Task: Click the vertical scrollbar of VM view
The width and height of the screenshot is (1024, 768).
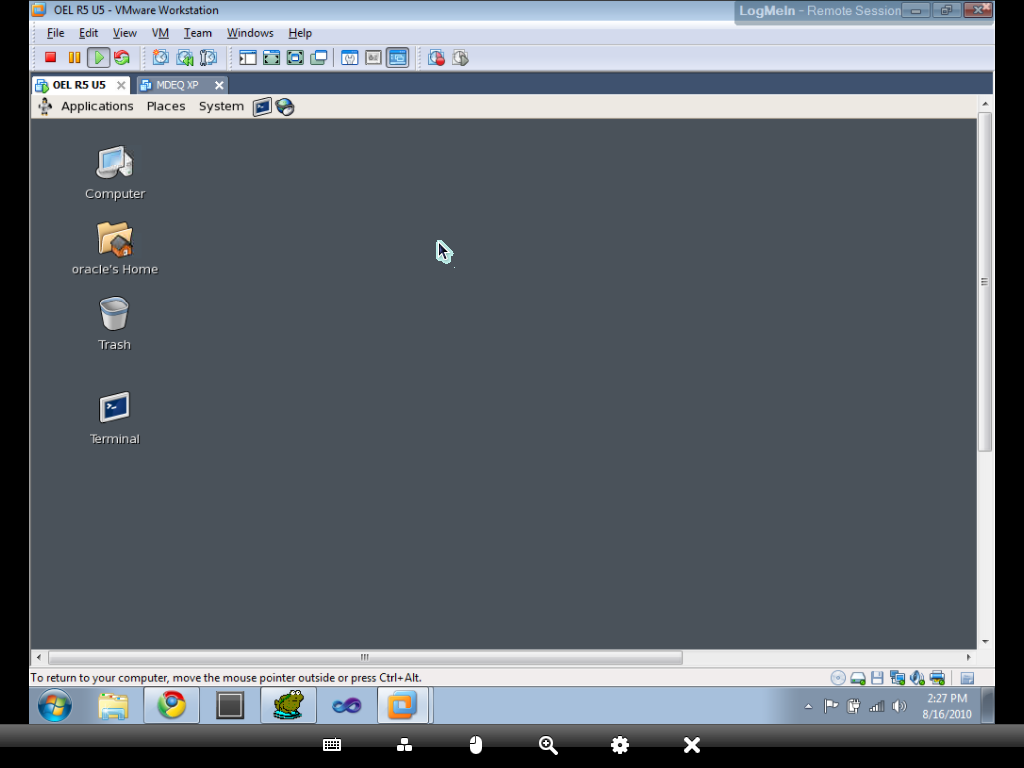Action: pos(985,281)
